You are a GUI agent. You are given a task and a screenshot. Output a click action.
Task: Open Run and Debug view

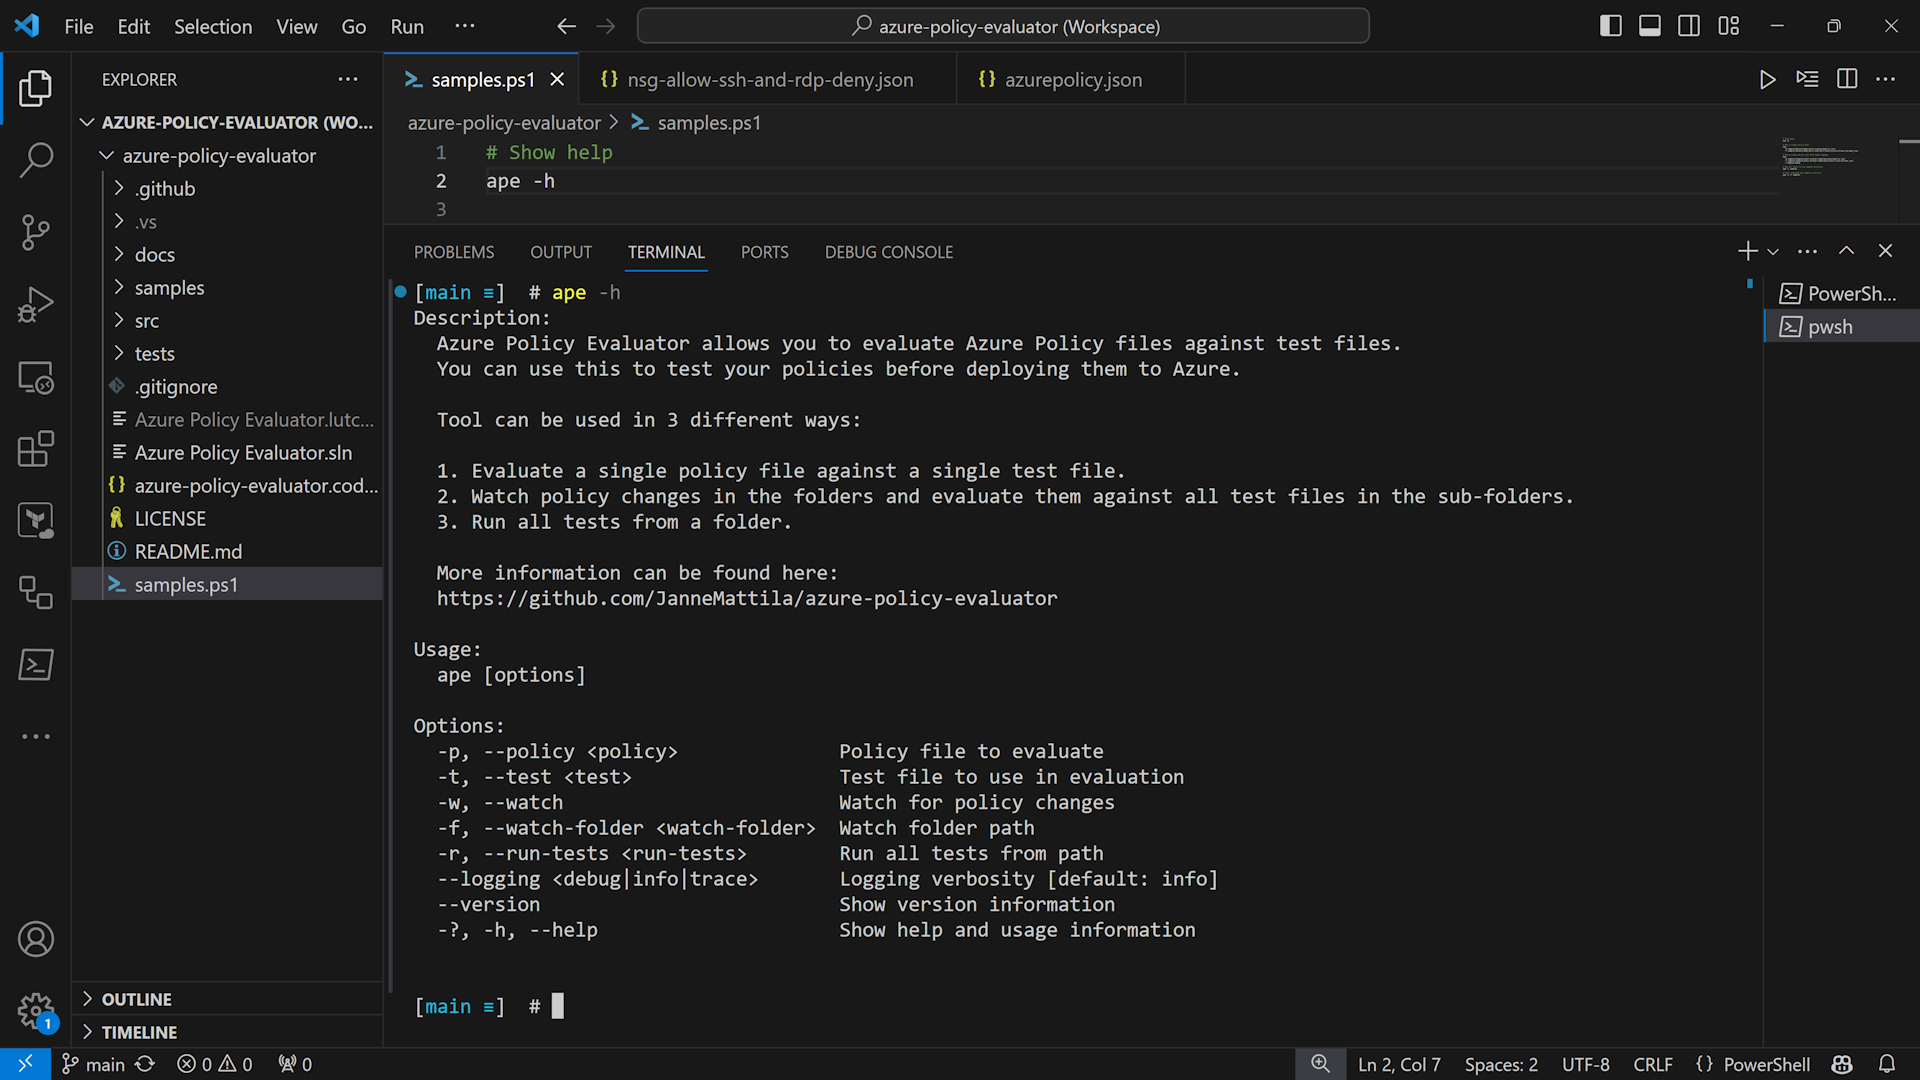pyautogui.click(x=36, y=304)
